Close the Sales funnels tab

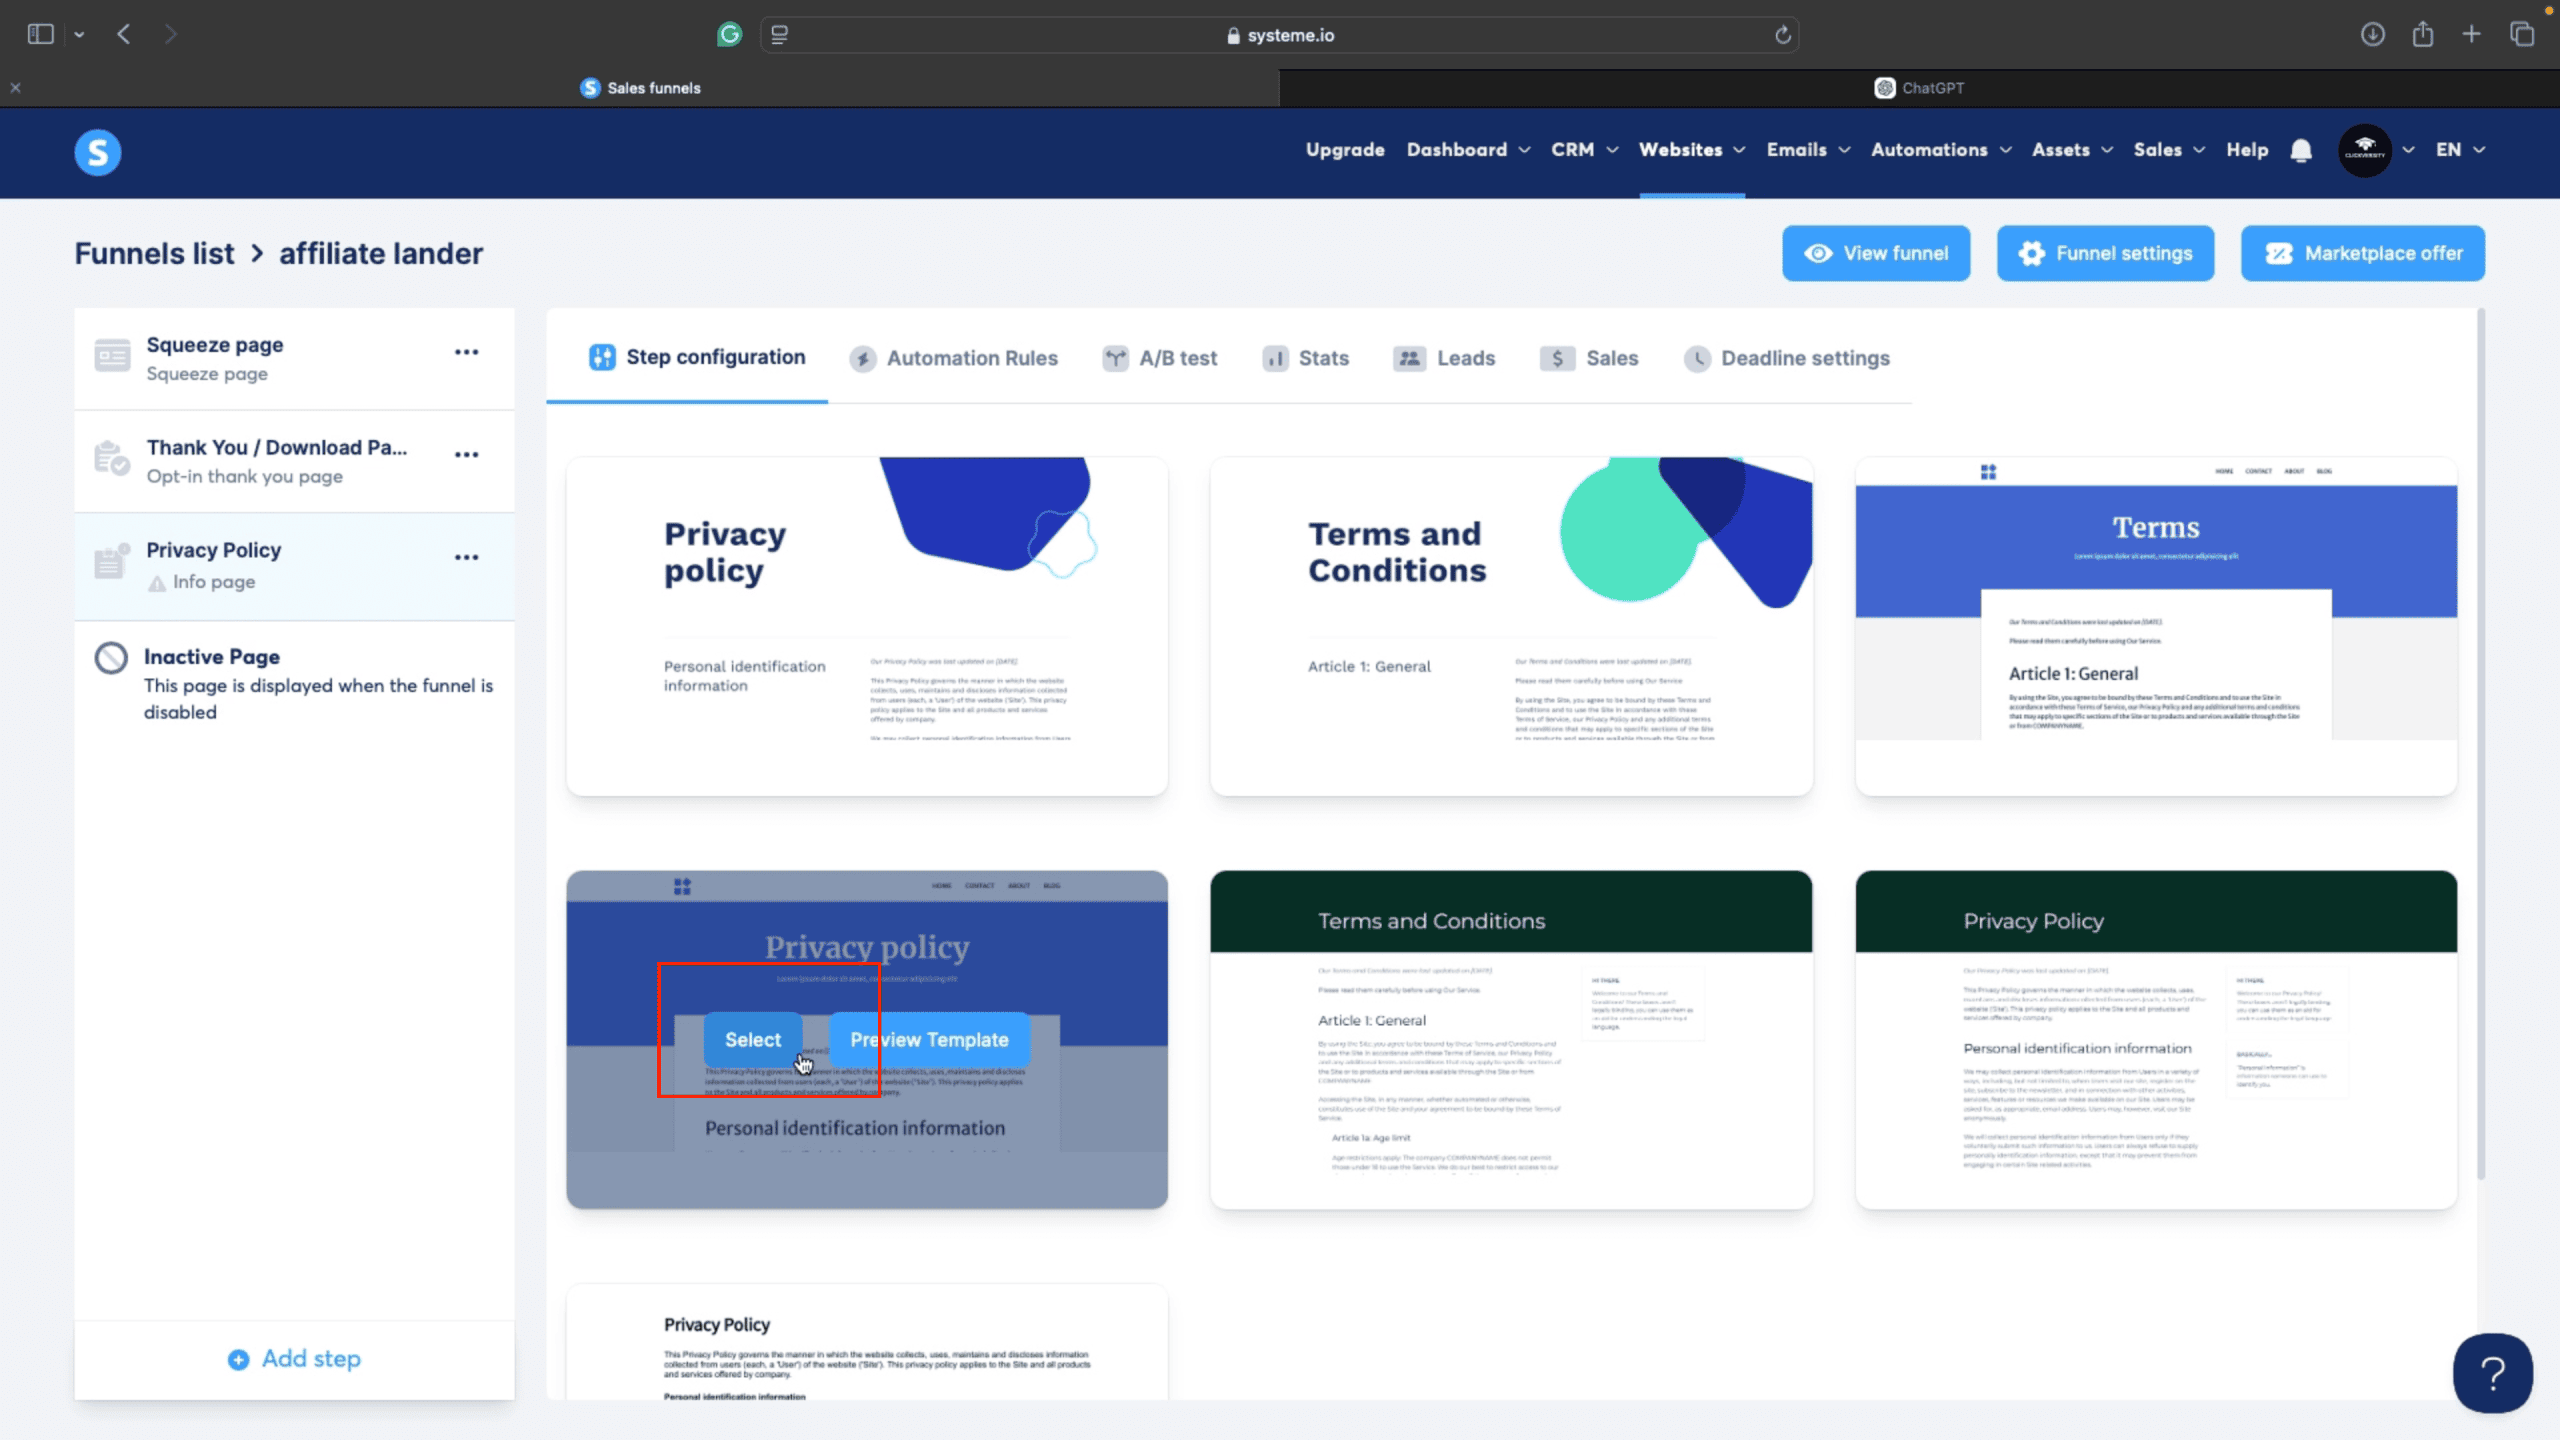click(x=15, y=88)
